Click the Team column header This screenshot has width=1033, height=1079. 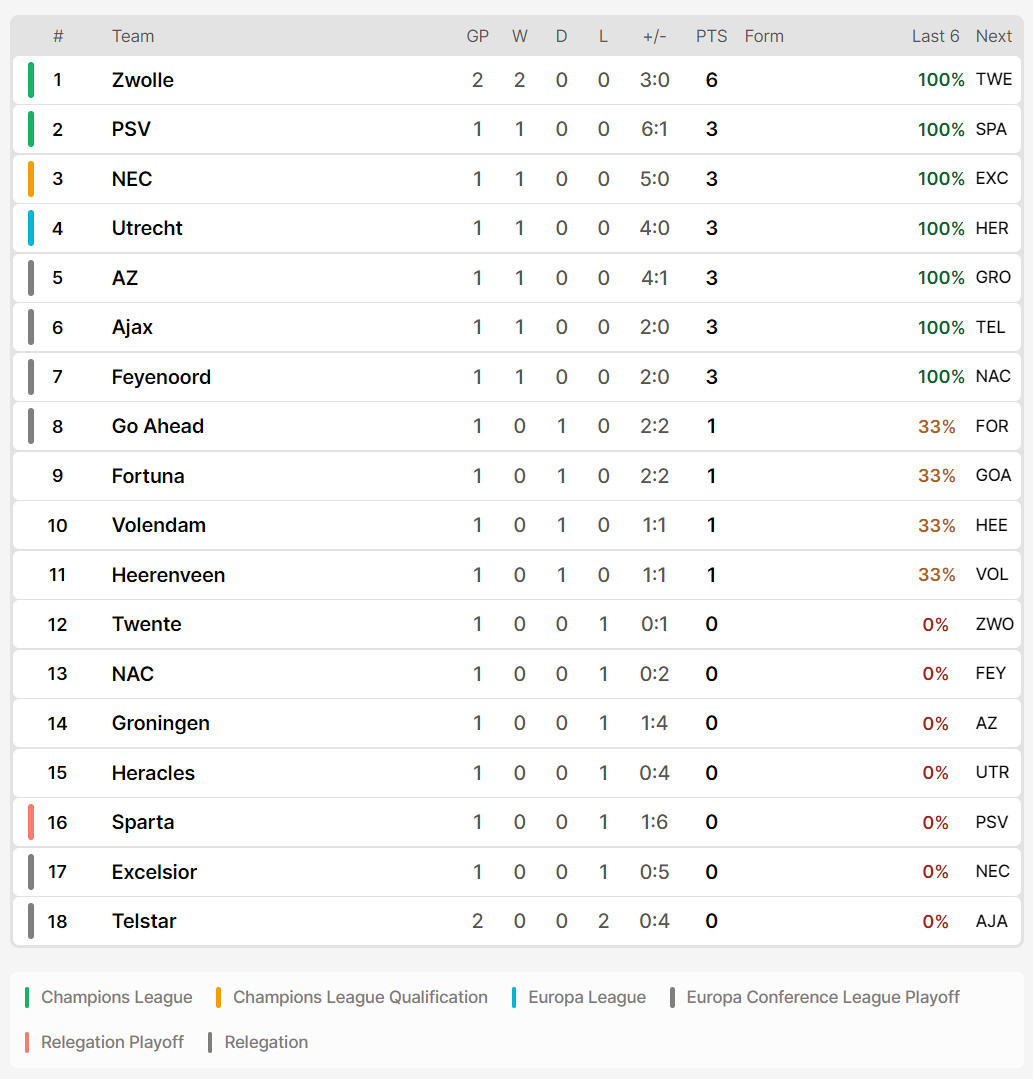[133, 36]
